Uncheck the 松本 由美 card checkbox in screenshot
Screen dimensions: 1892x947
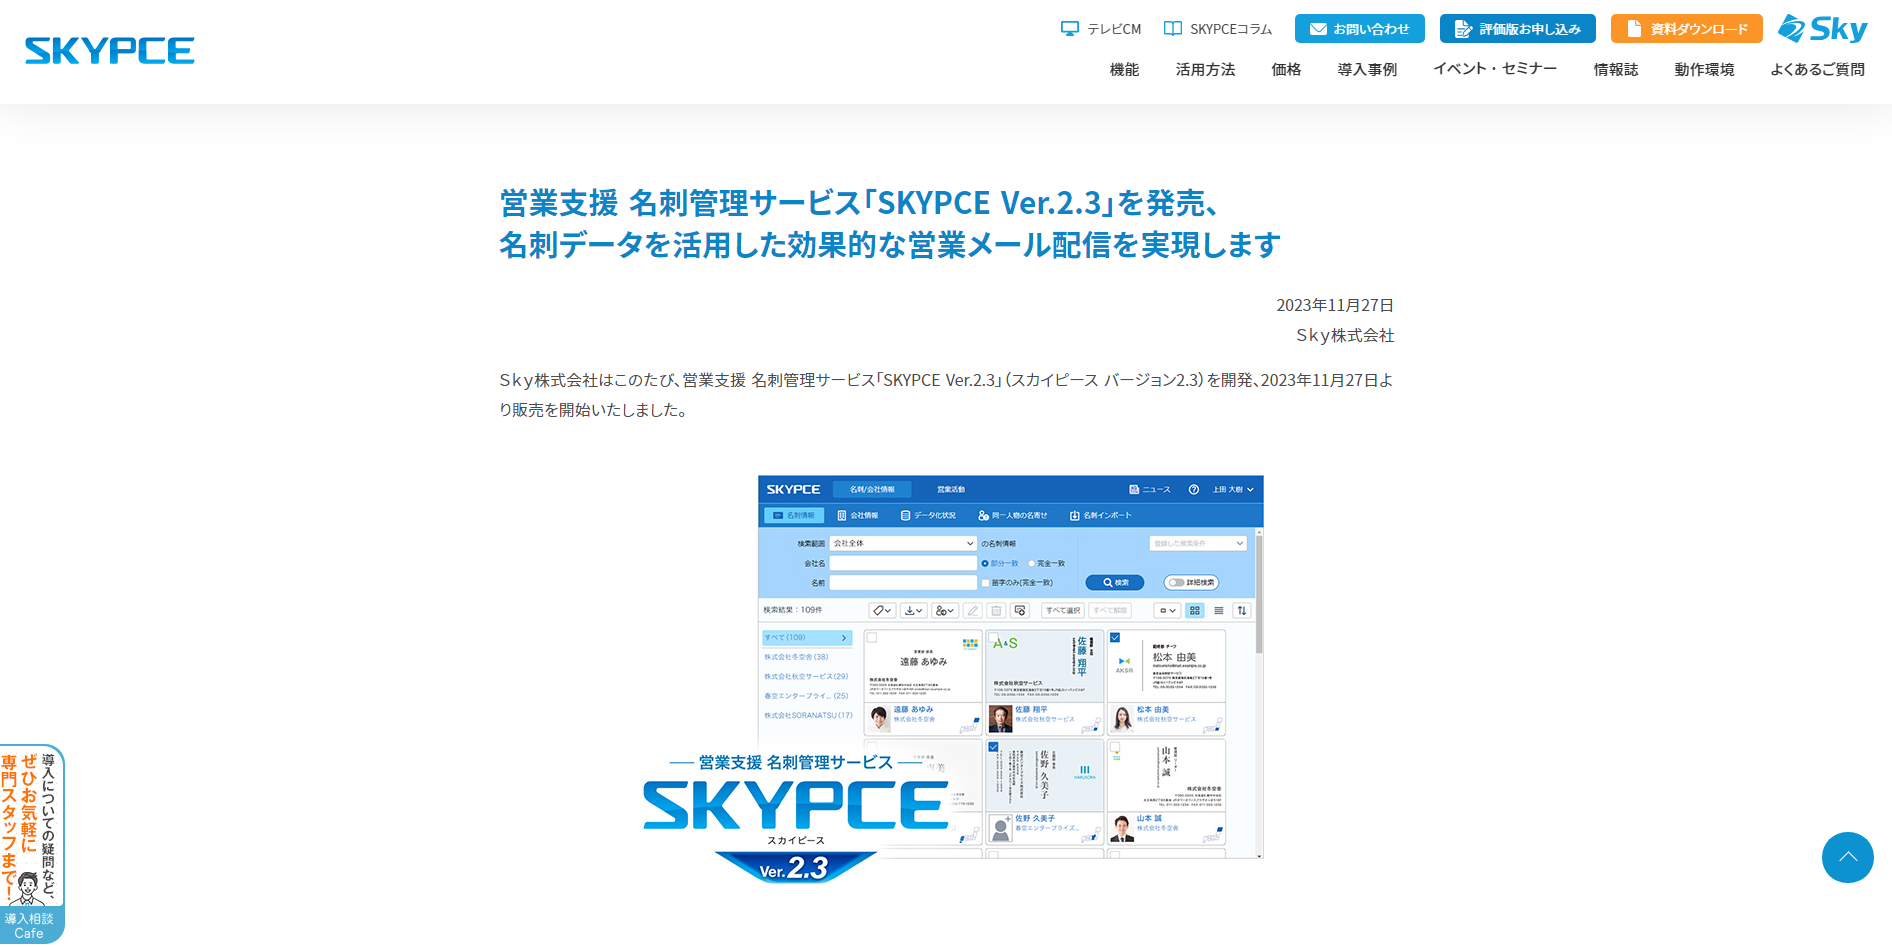tap(1115, 637)
